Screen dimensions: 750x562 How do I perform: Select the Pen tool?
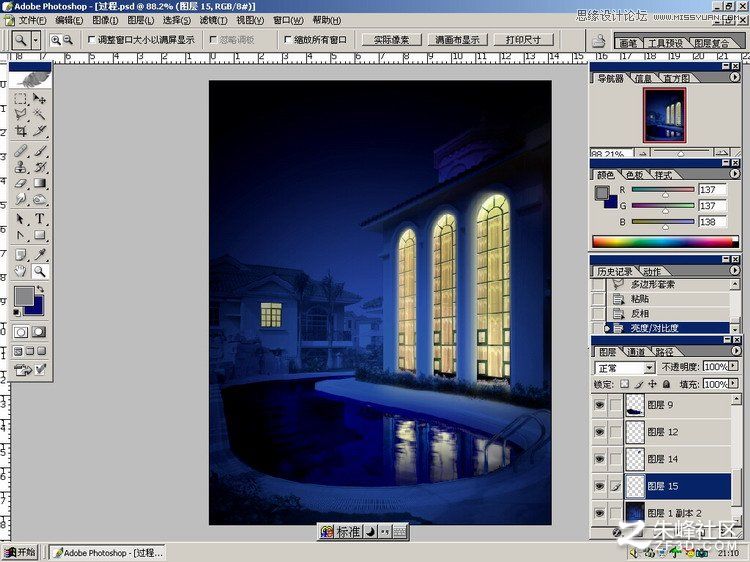click(20, 235)
